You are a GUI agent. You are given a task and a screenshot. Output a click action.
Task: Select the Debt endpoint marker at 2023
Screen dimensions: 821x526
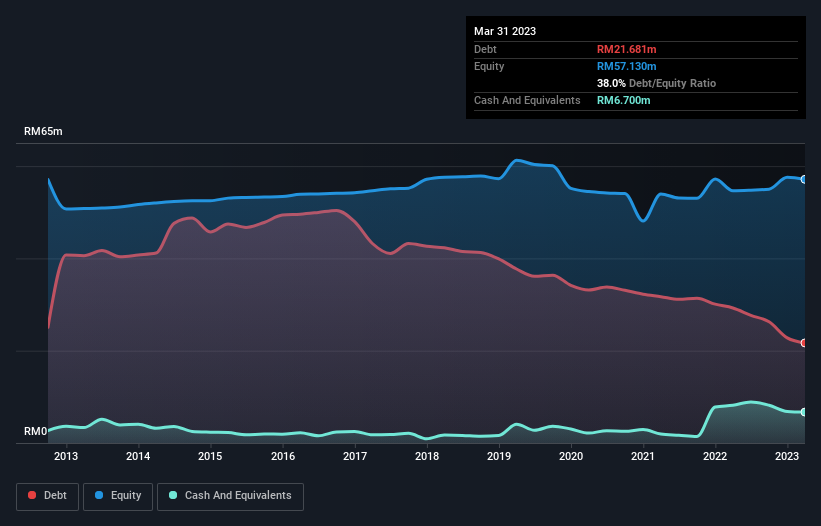[804, 343]
